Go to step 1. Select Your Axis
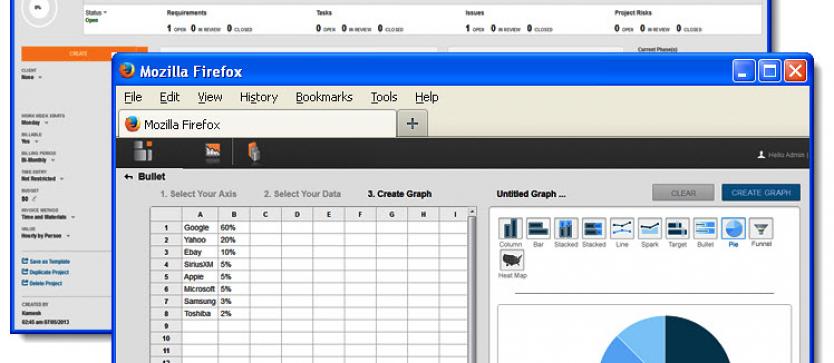This screenshot has width=834, height=363. coord(198,194)
